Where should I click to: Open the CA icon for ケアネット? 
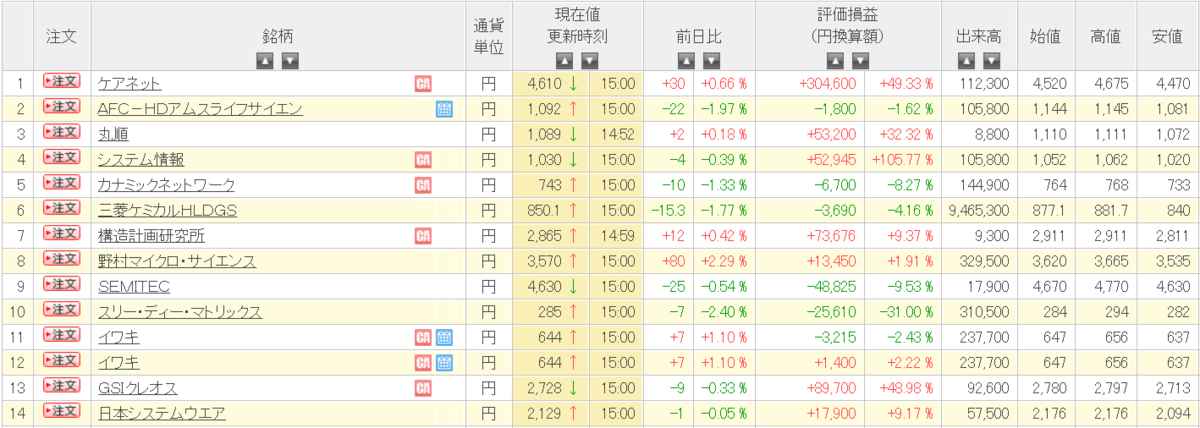[423, 83]
